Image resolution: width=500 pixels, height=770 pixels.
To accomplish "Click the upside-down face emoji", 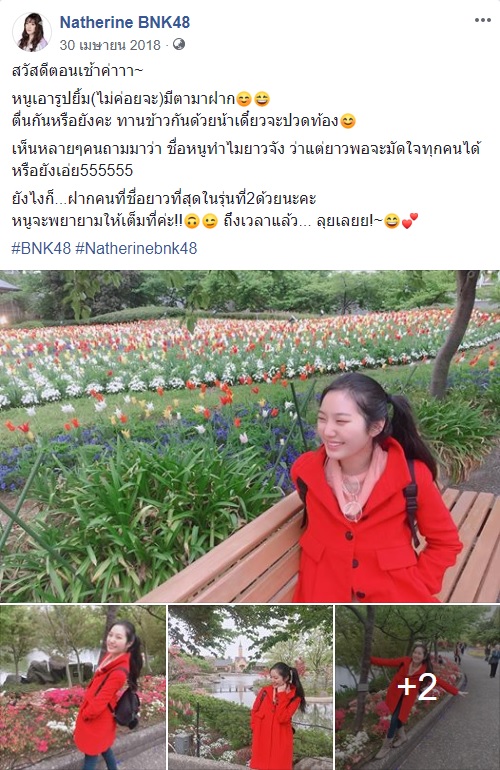I will tap(192, 222).
